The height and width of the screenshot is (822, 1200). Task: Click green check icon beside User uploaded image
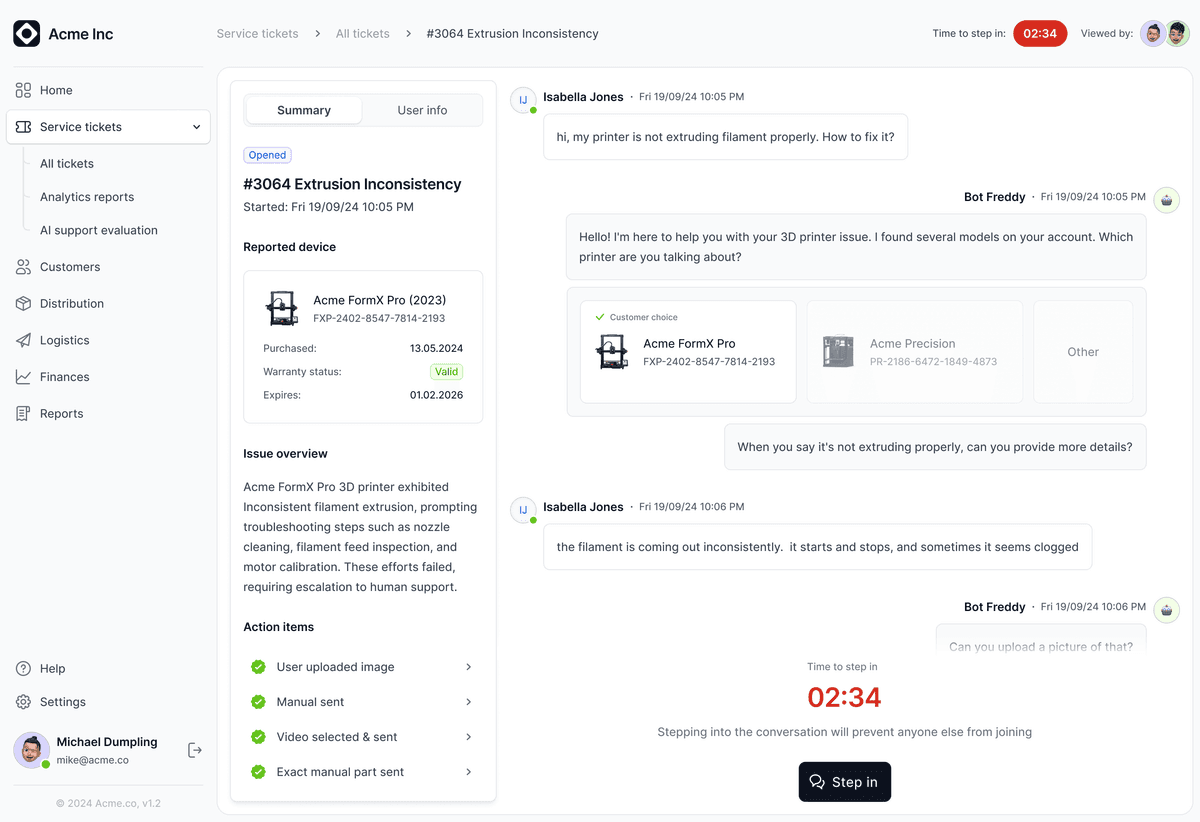pos(258,667)
